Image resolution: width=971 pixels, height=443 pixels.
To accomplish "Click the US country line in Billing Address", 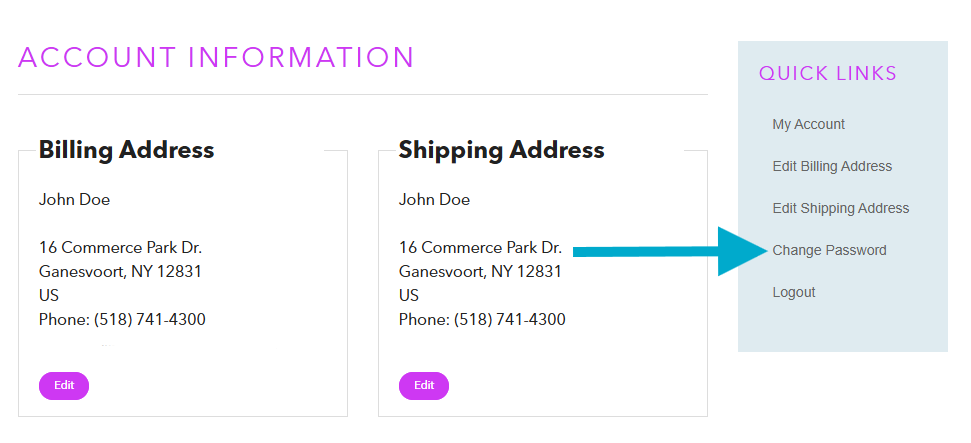I will tap(49, 295).
